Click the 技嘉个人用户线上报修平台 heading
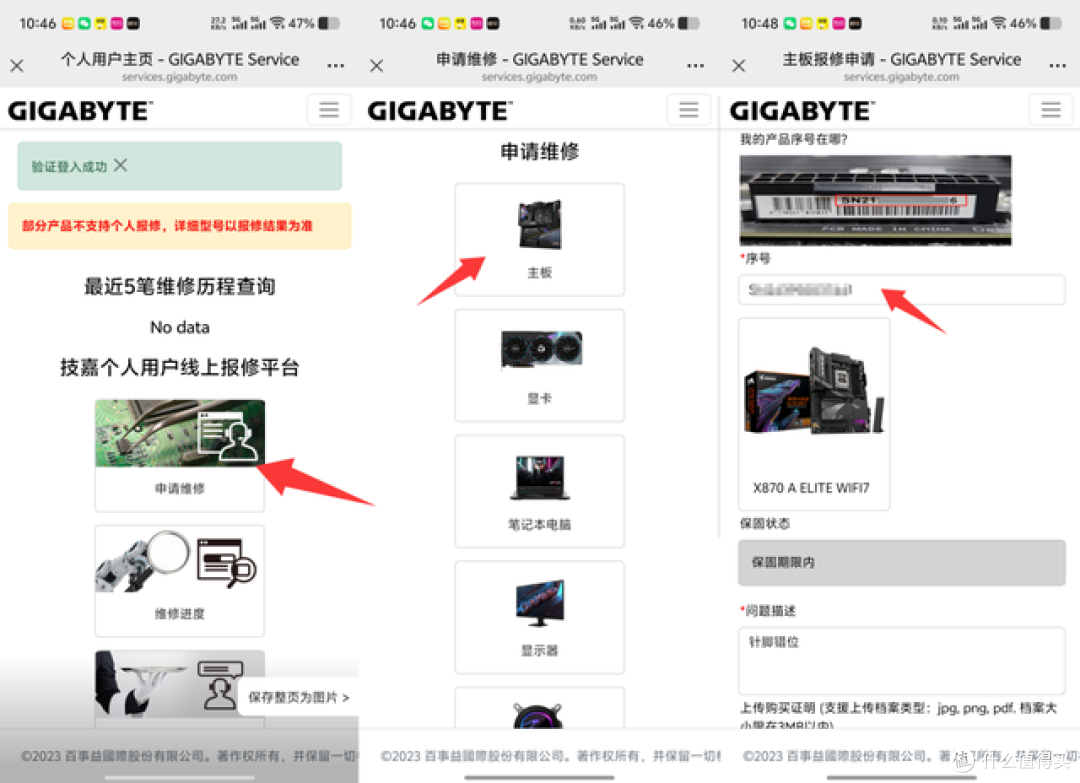Image resolution: width=1080 pixels, height=783 pixels. pyautogui.click(x=180, y=368)
